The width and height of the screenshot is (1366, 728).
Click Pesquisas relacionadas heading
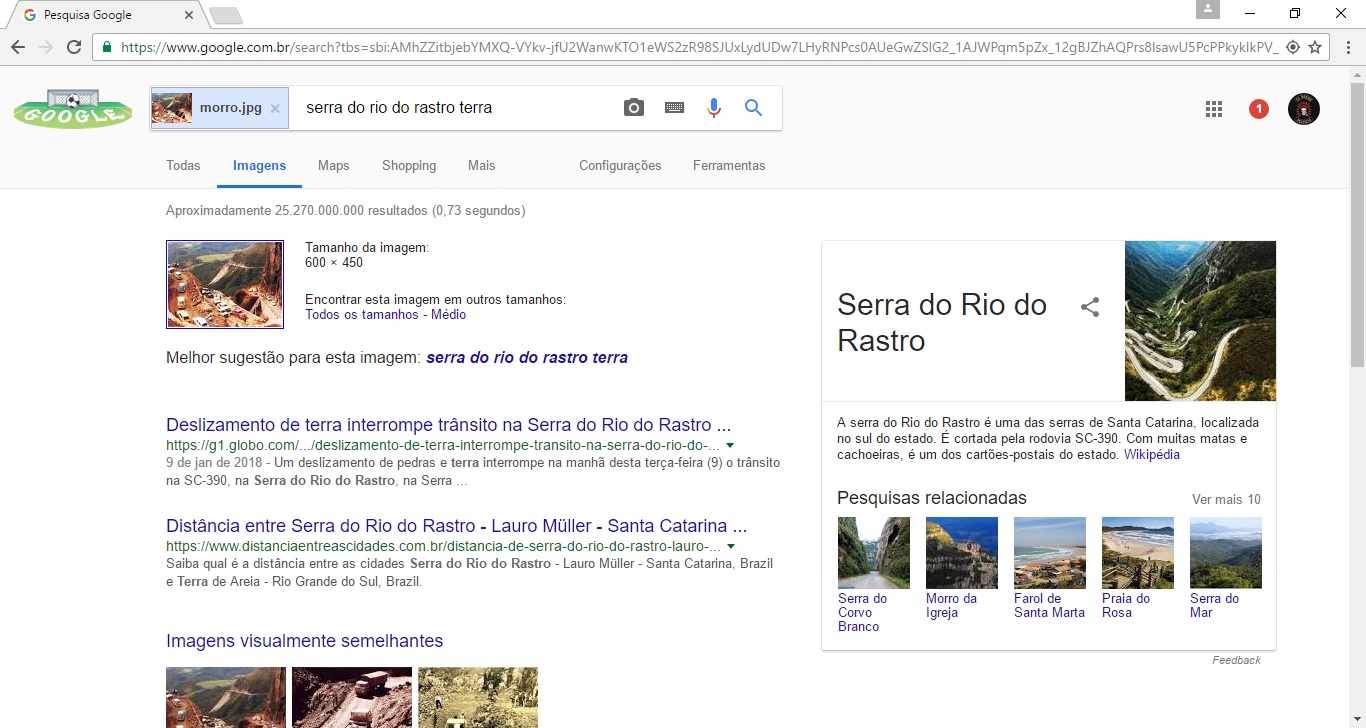[x=932, y=498]
